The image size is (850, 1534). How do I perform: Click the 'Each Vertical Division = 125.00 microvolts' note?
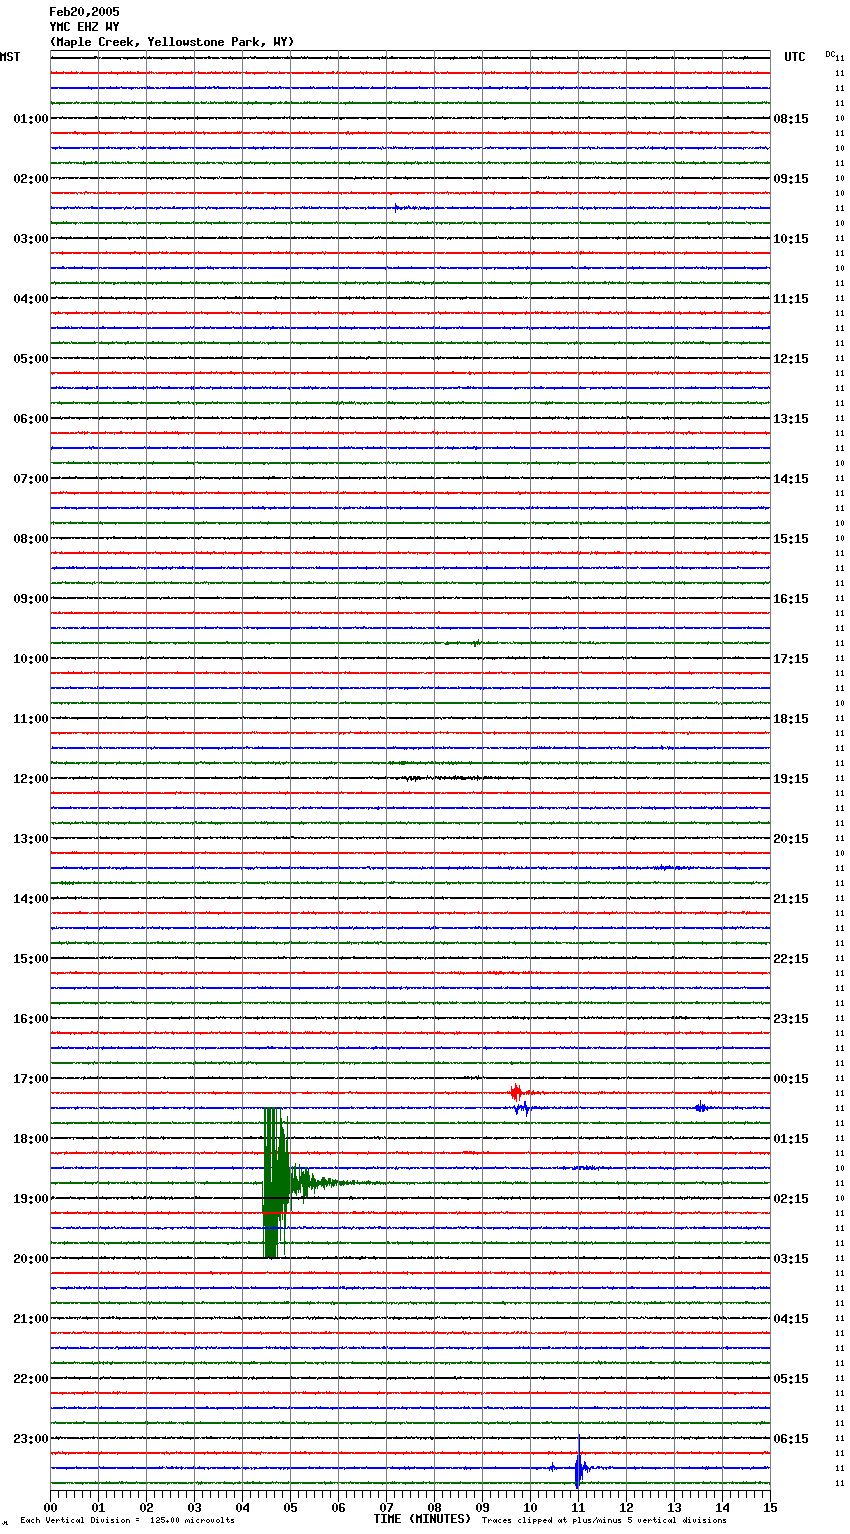click(x=127, y=1520)
